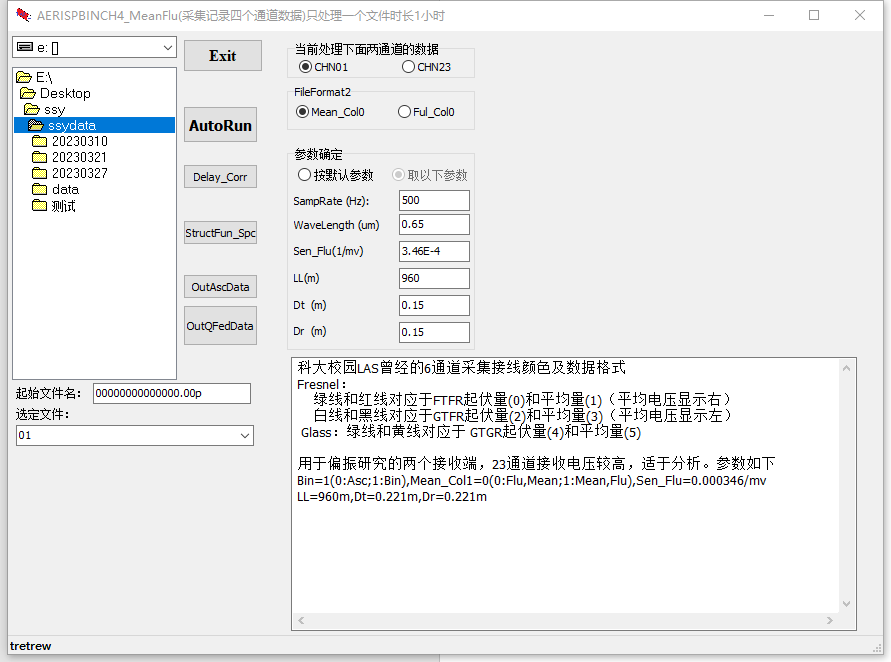This screenshot has width=891, height=662.
Task: Select the CHN01 radio button
Action: 306,67
